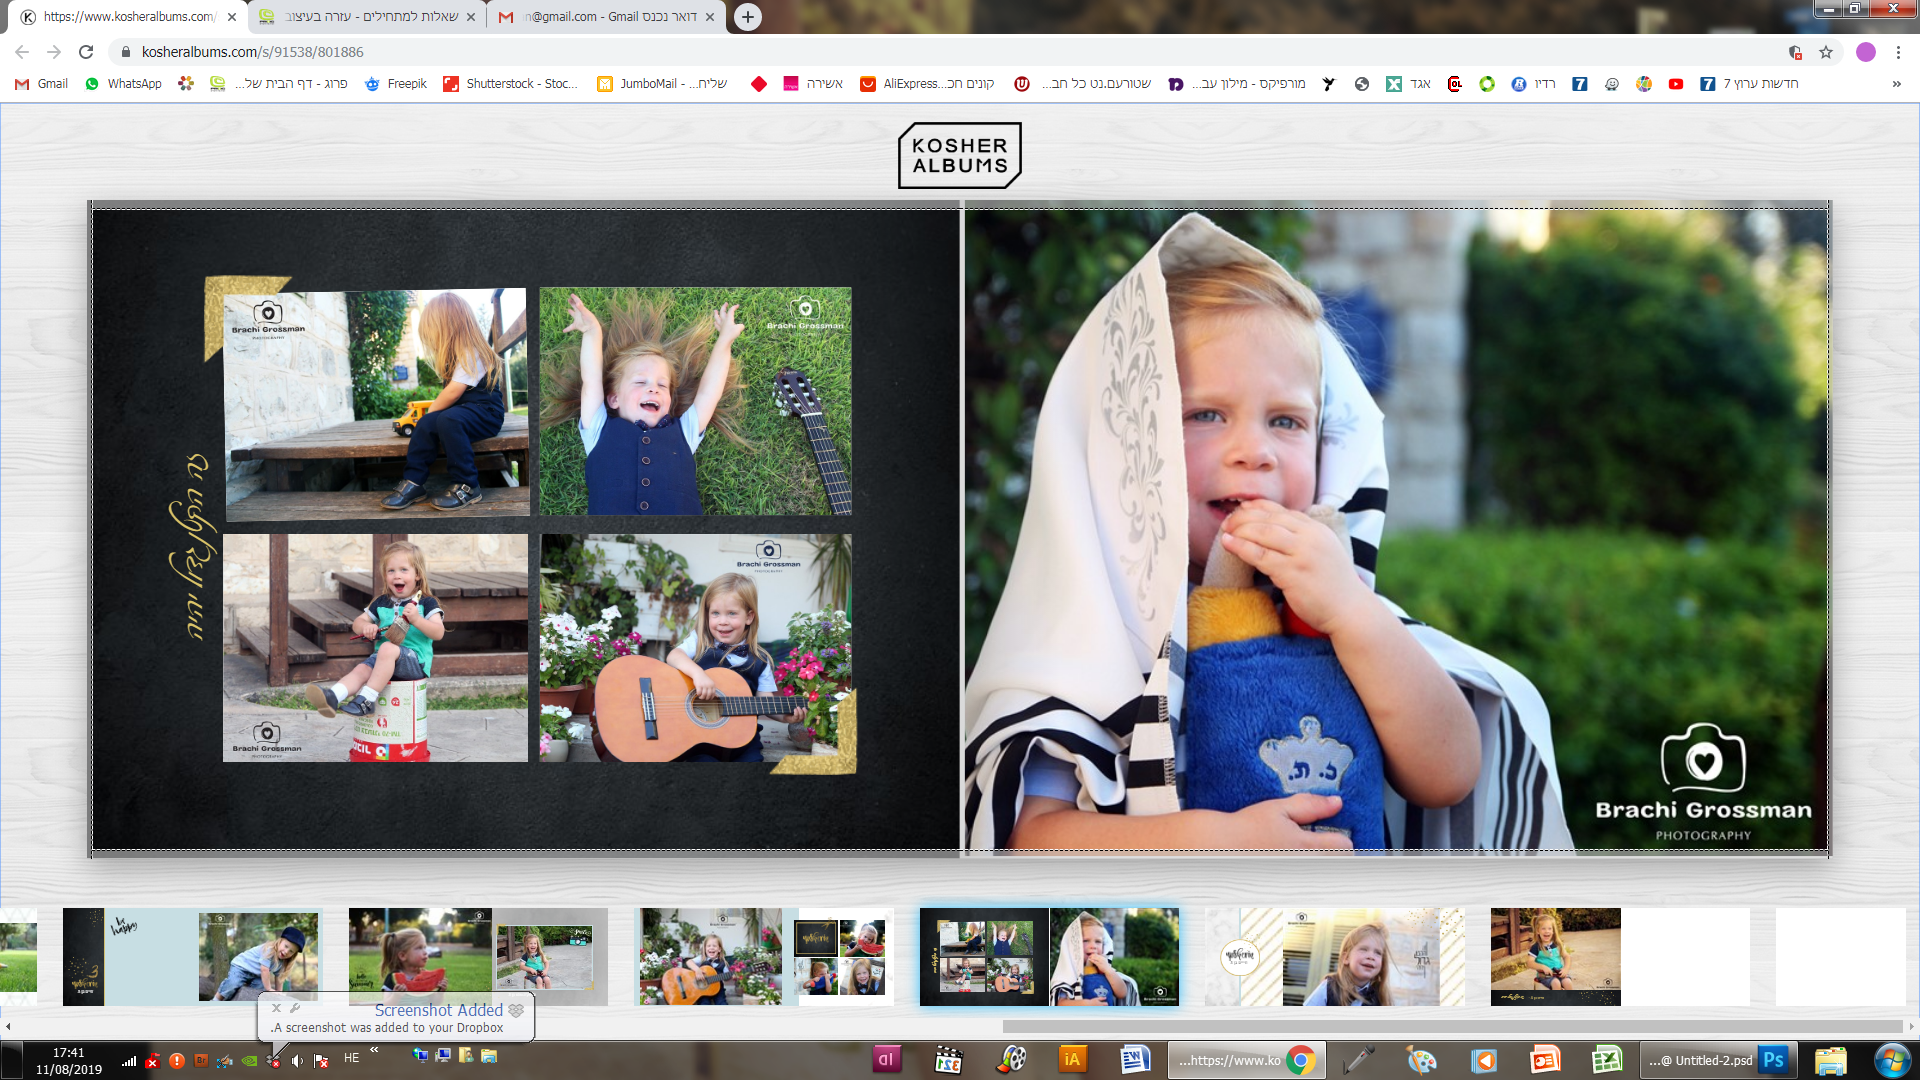Click the WhatsApp bookmark
1920x1080 pixels.
tap(123, 84)
